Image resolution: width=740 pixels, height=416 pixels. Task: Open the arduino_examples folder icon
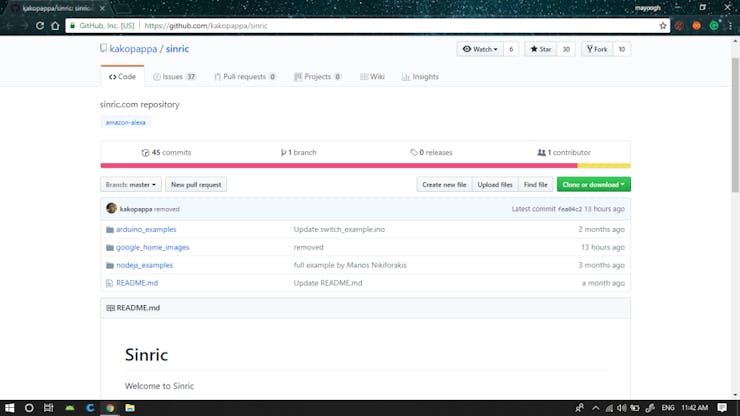coord(110,229)
